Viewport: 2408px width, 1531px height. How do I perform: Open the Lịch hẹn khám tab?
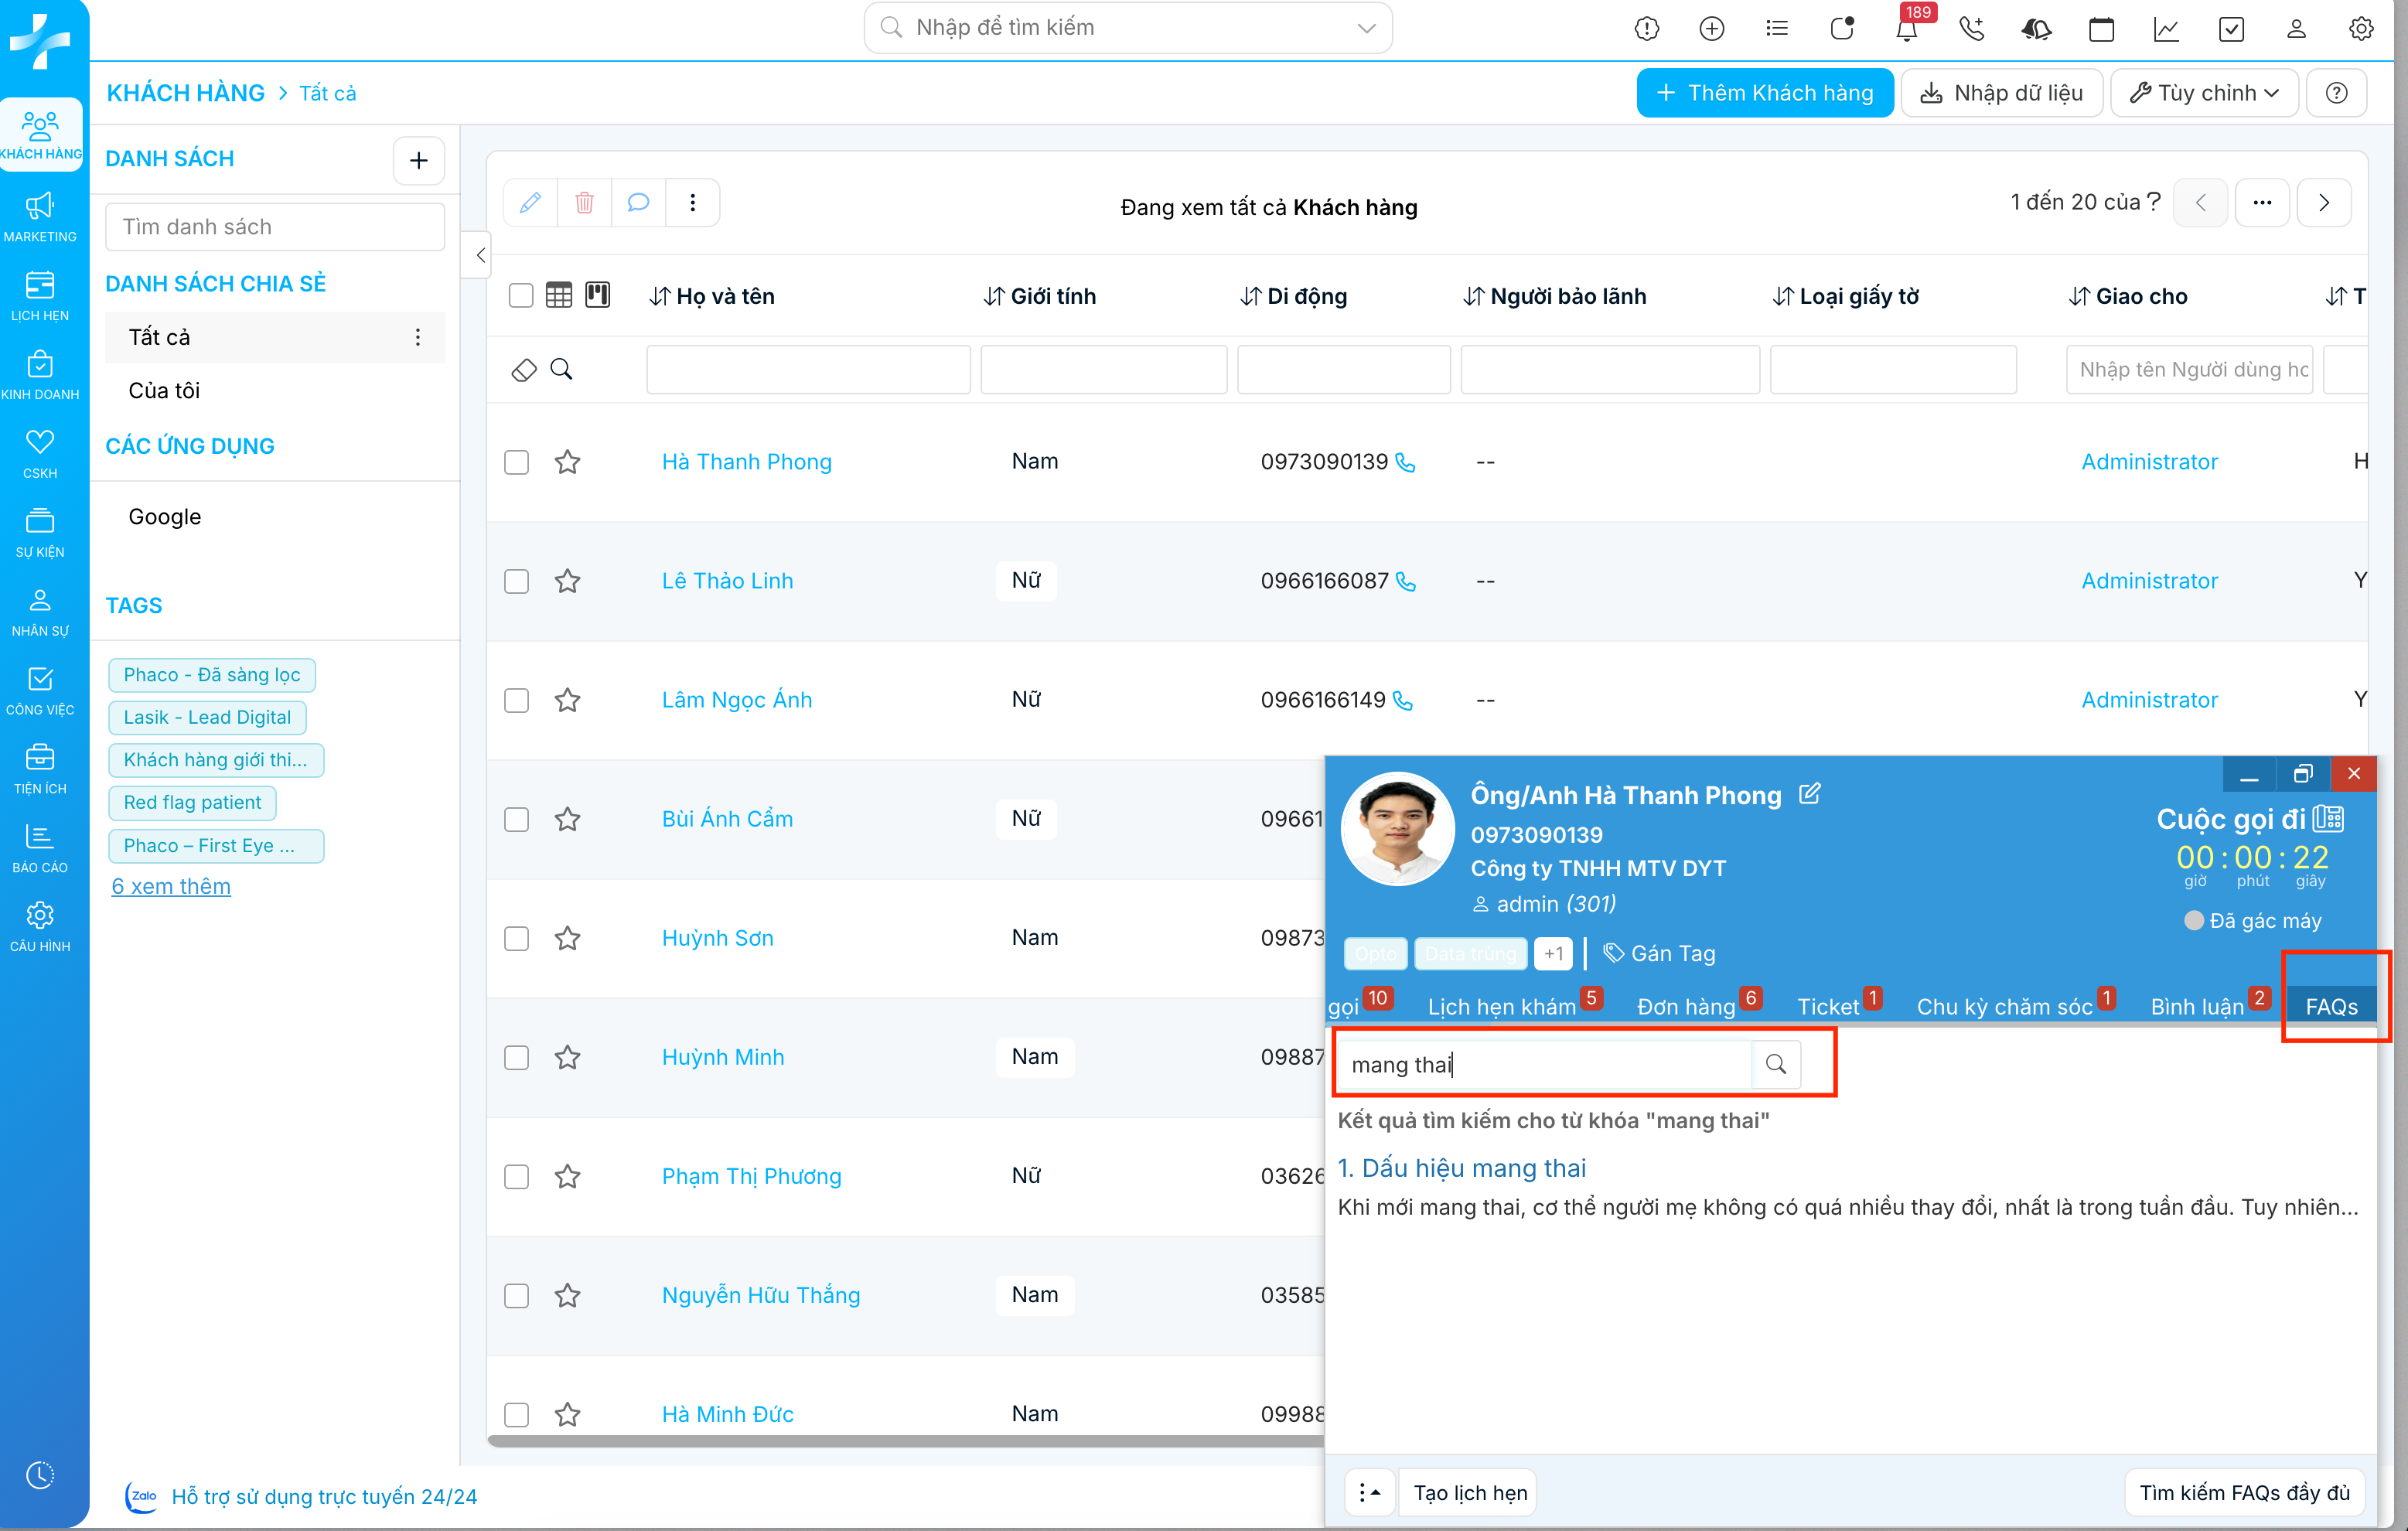[1500, 1006]
